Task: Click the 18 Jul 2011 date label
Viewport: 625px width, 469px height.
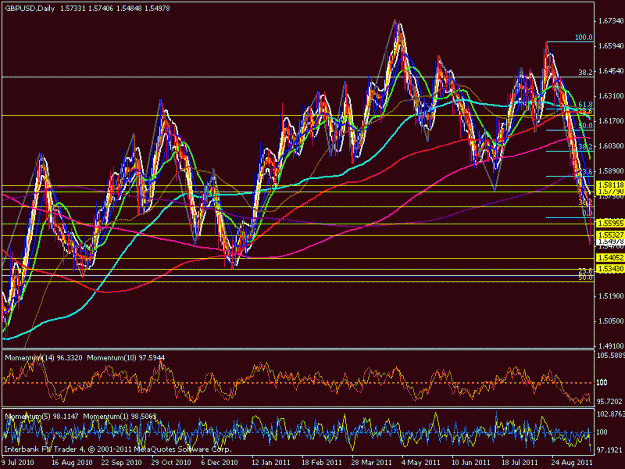Action: (x=520, y=463)
